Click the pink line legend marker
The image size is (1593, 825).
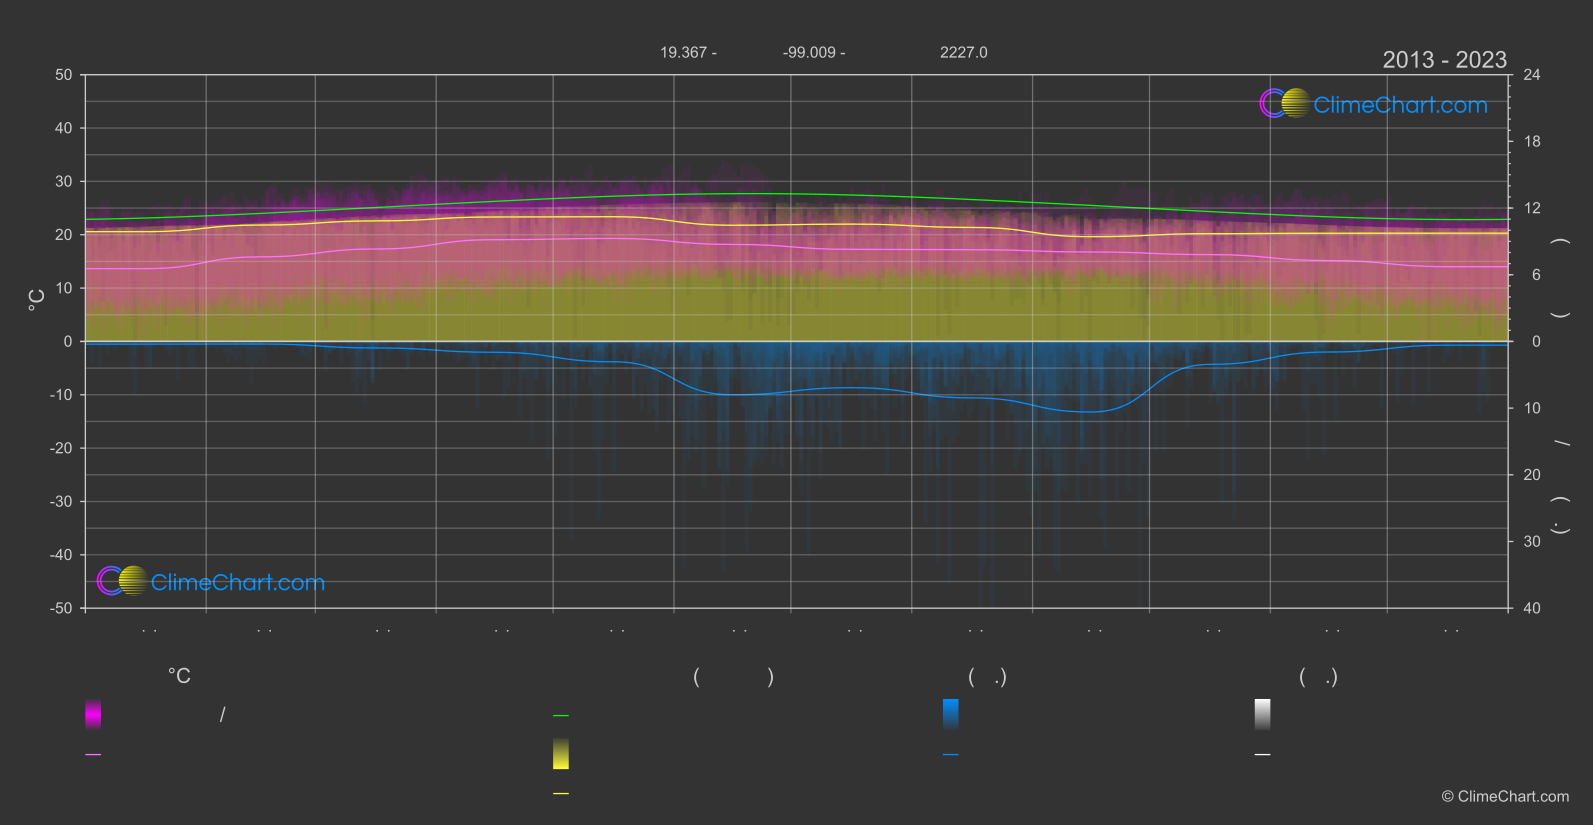pos(93,755)
